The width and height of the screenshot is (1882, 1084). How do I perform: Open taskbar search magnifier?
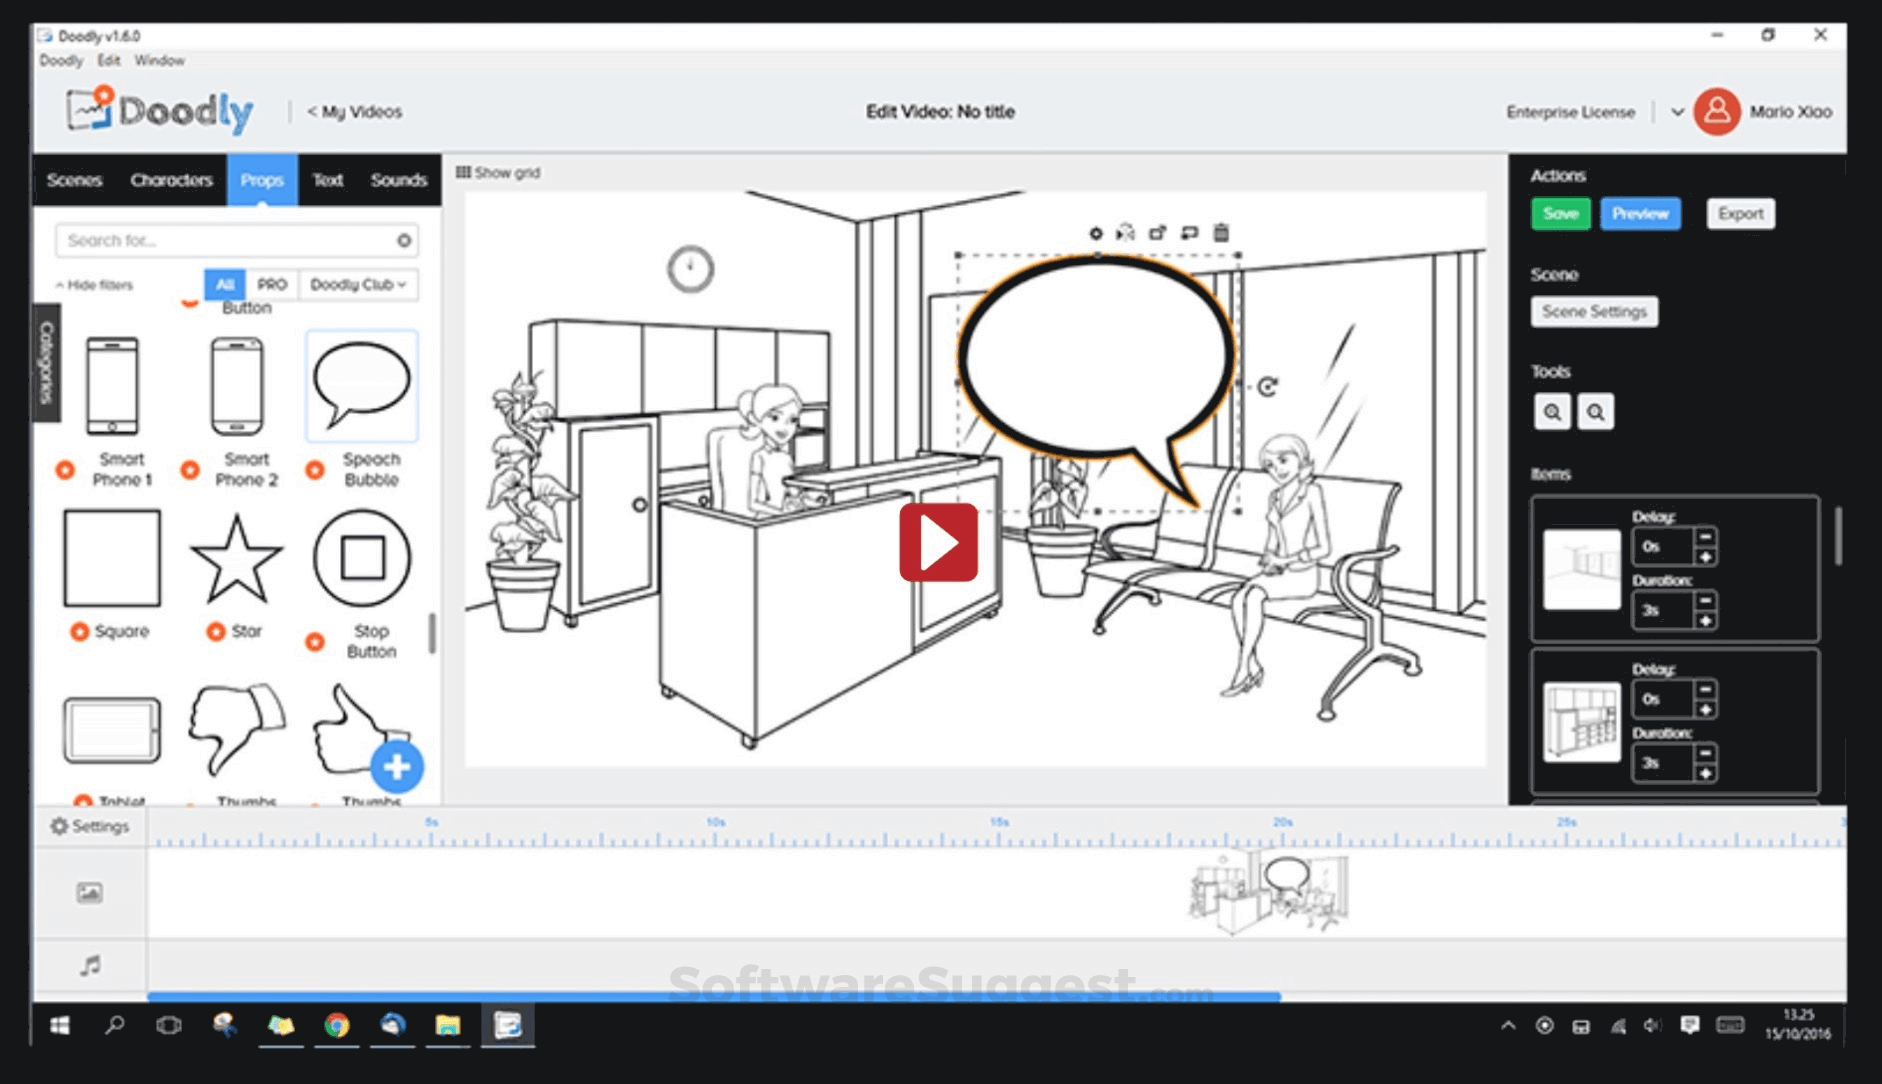point(115,1025)
